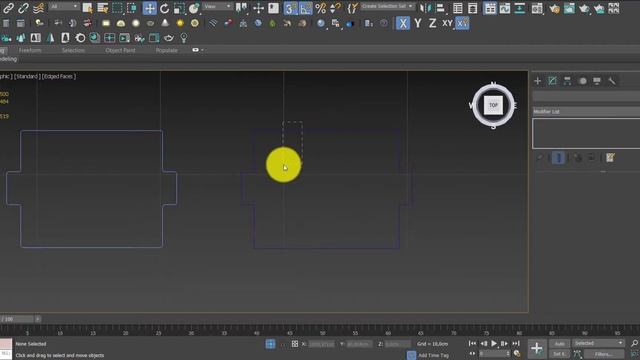Click the Auto Key button
Viewport: 640px width, 360px height.
pyautogui.click(x=559, y=344)
